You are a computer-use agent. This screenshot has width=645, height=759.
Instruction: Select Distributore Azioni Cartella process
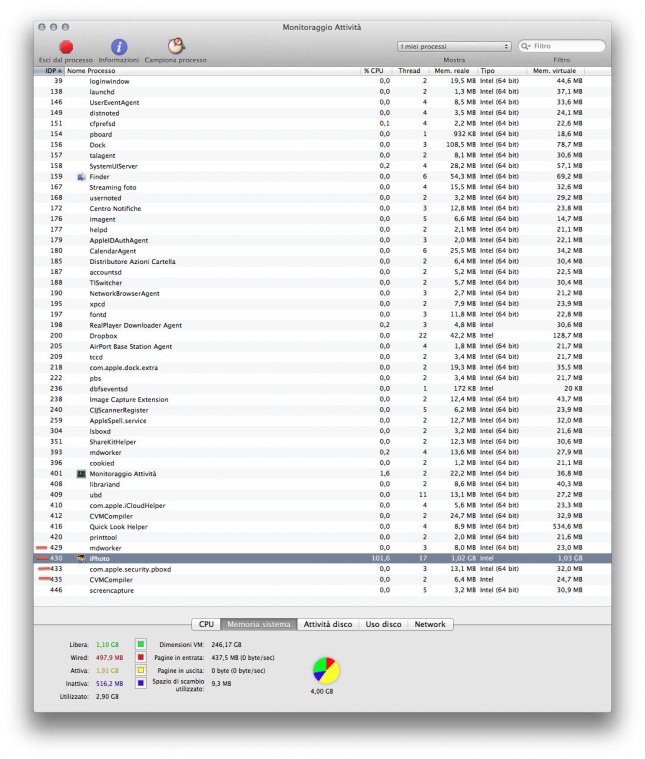[x=322, y=261]
